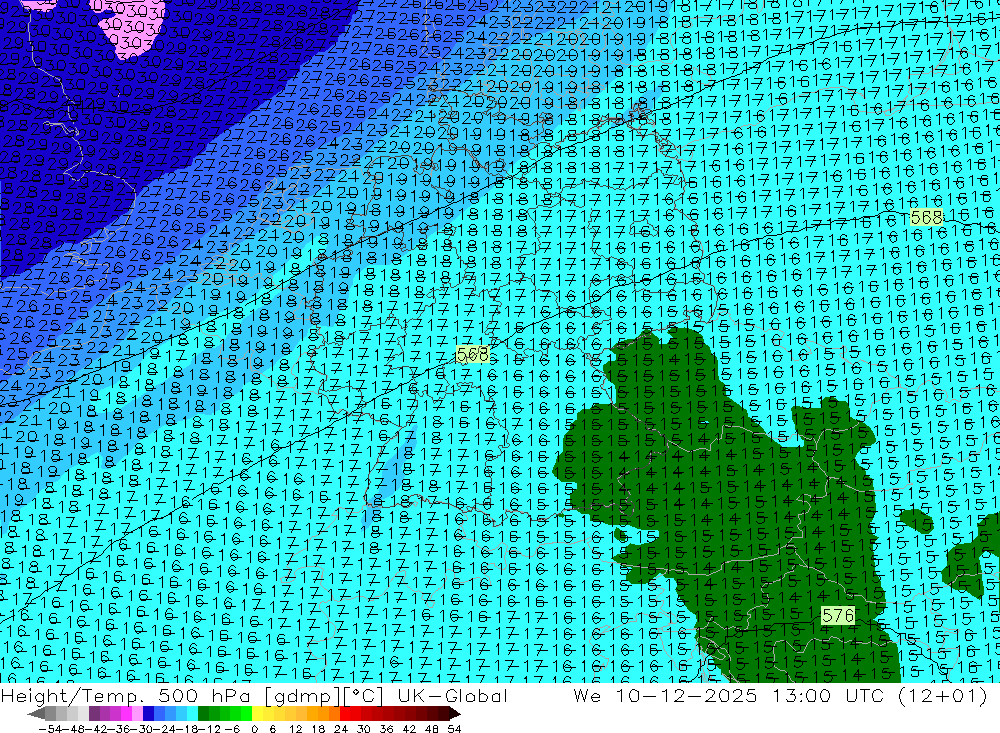Click the 568 contour label near right edge

[x=926, y=218]
